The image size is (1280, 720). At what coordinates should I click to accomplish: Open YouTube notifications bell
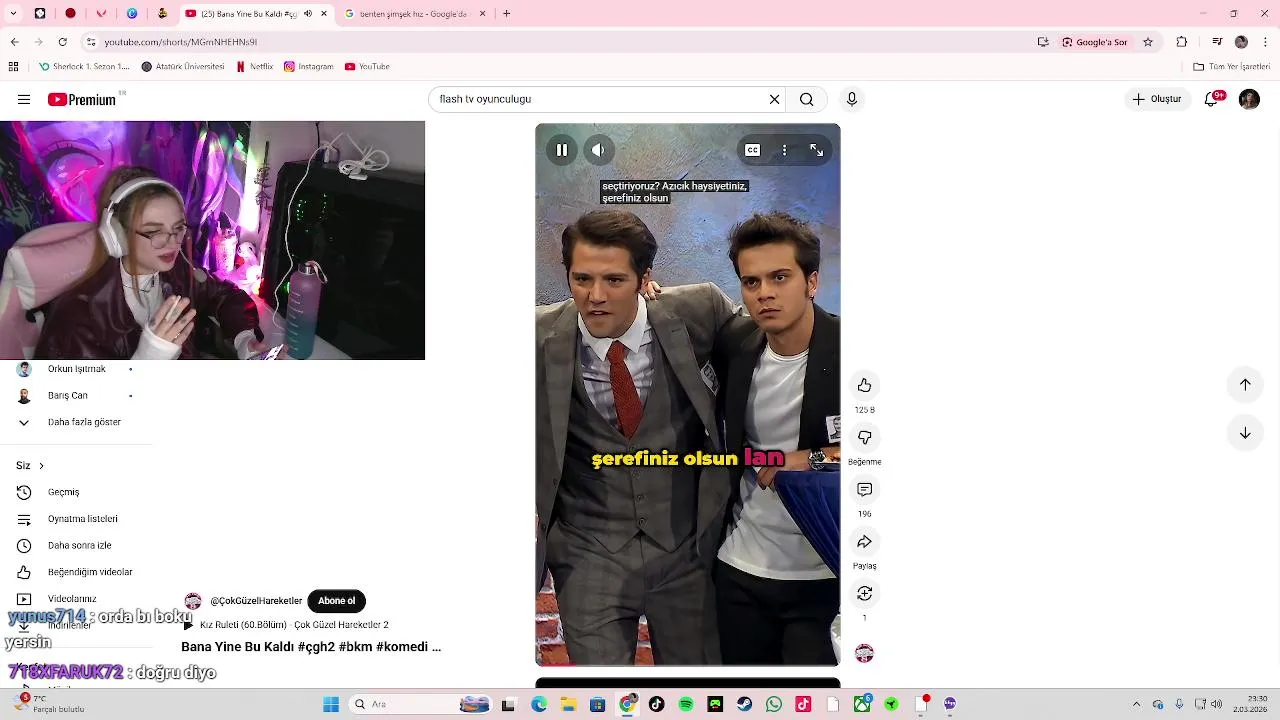(x=1212, y=99)
